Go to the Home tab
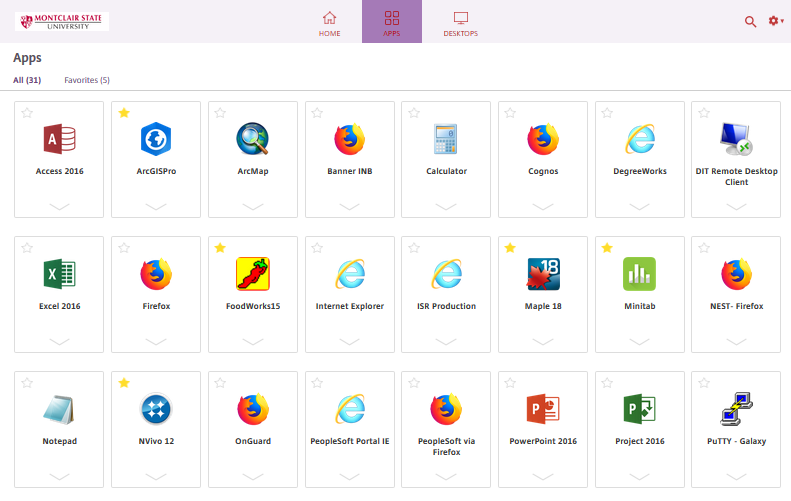 coord(329,23)
